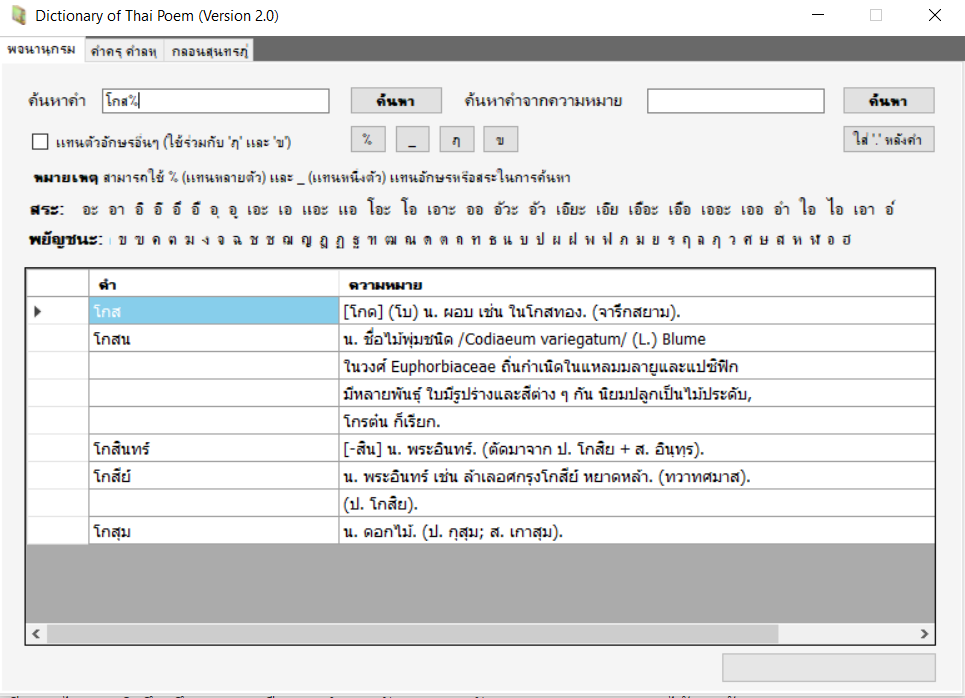
Task: Click the % wildcard insert button
Action: pyautogui.click(x=367, y=140)
